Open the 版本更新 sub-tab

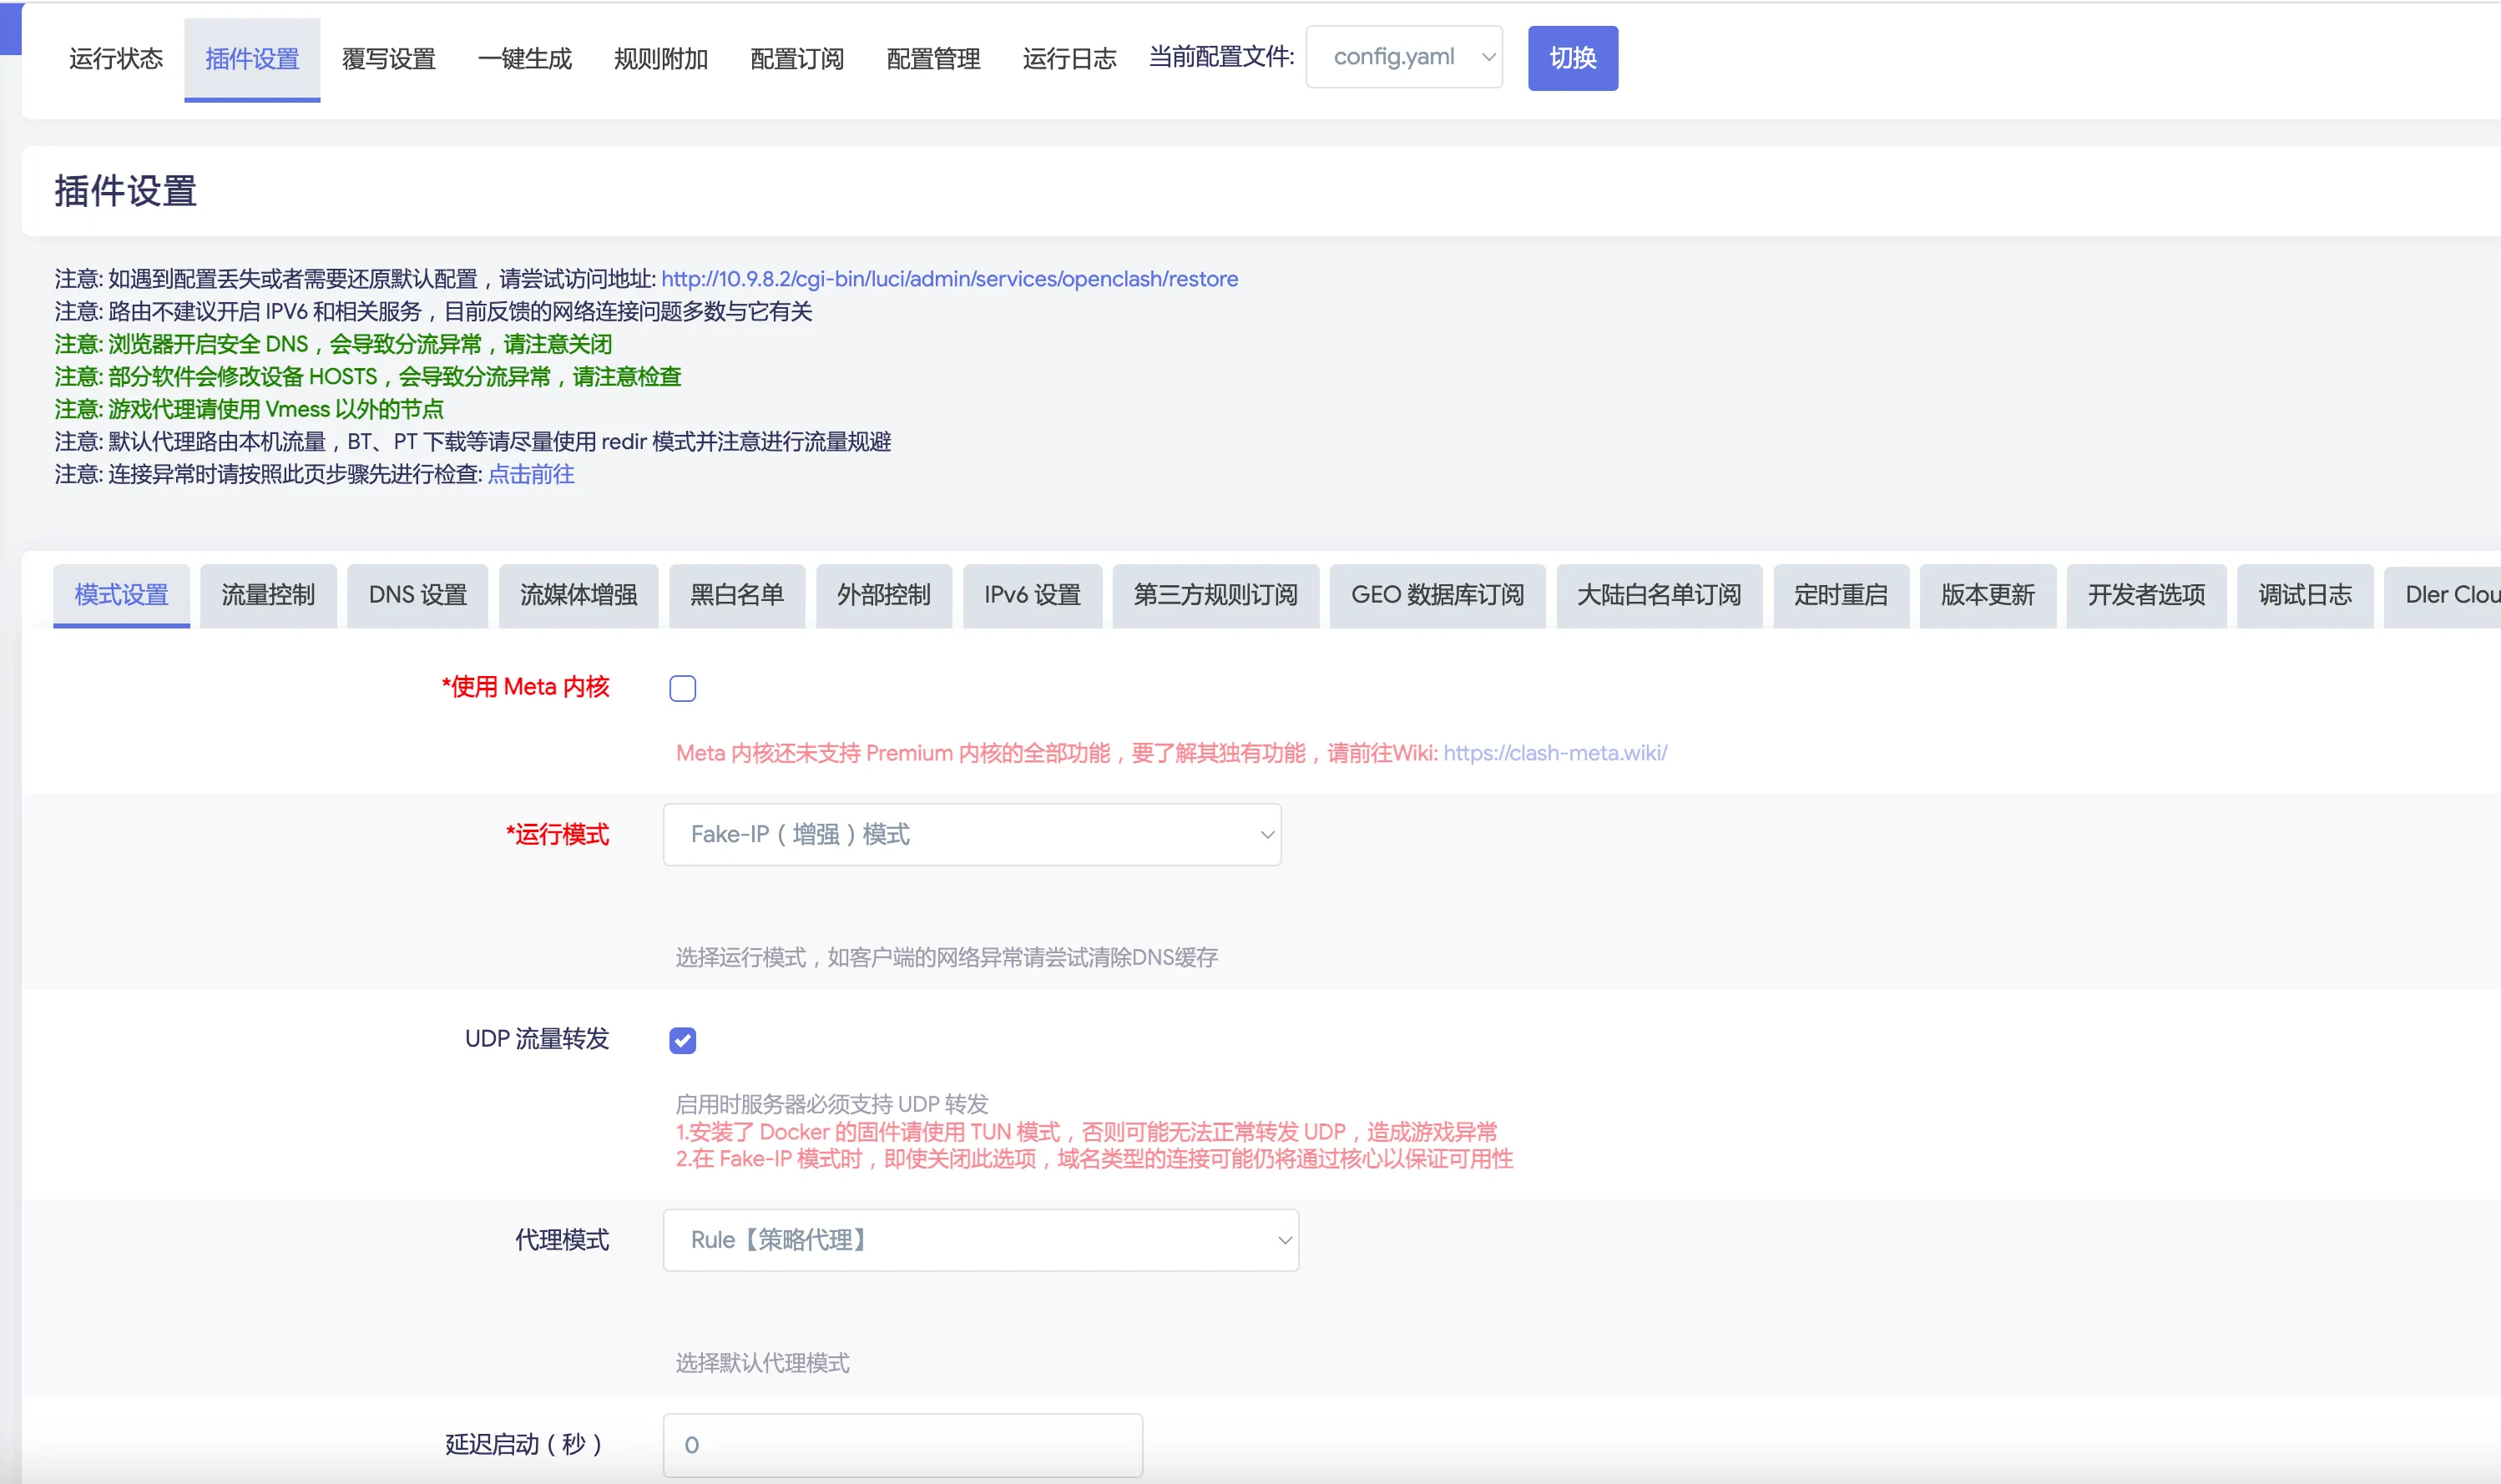pos(1987,595)
